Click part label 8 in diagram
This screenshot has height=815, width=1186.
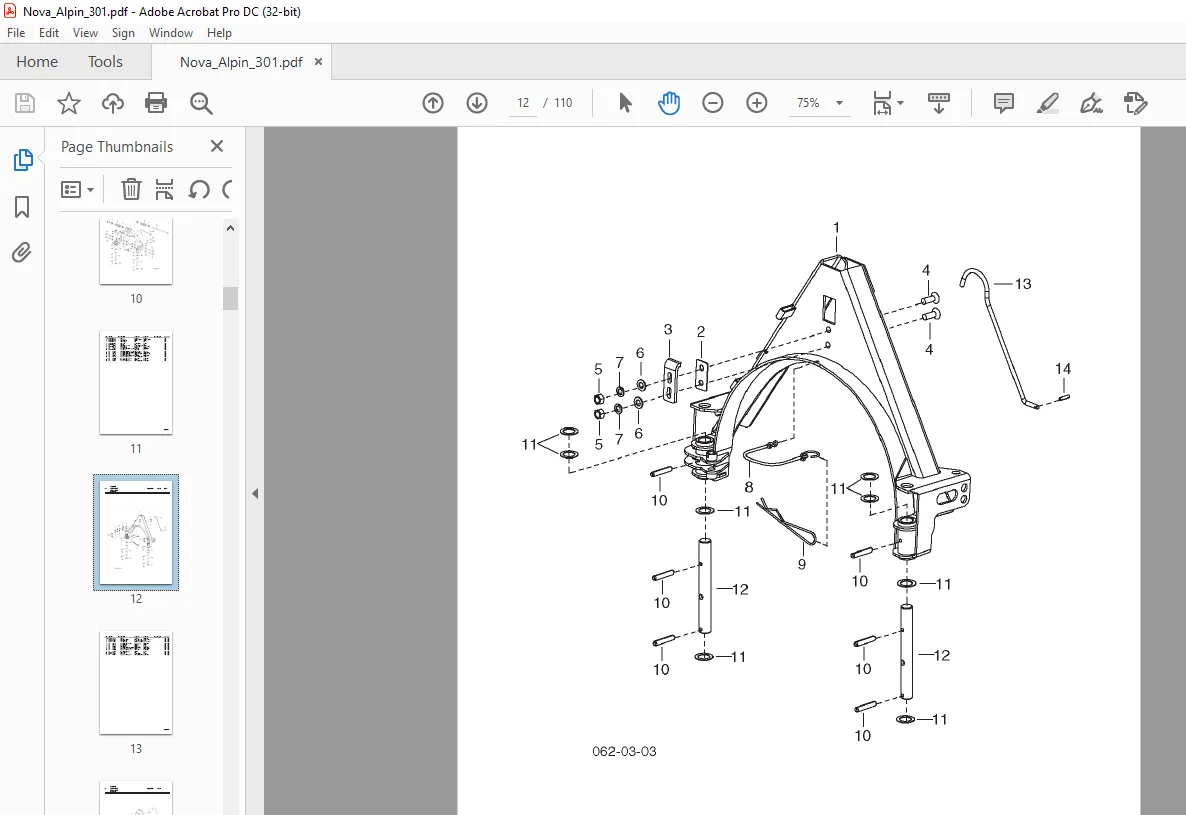pos(749,488)
